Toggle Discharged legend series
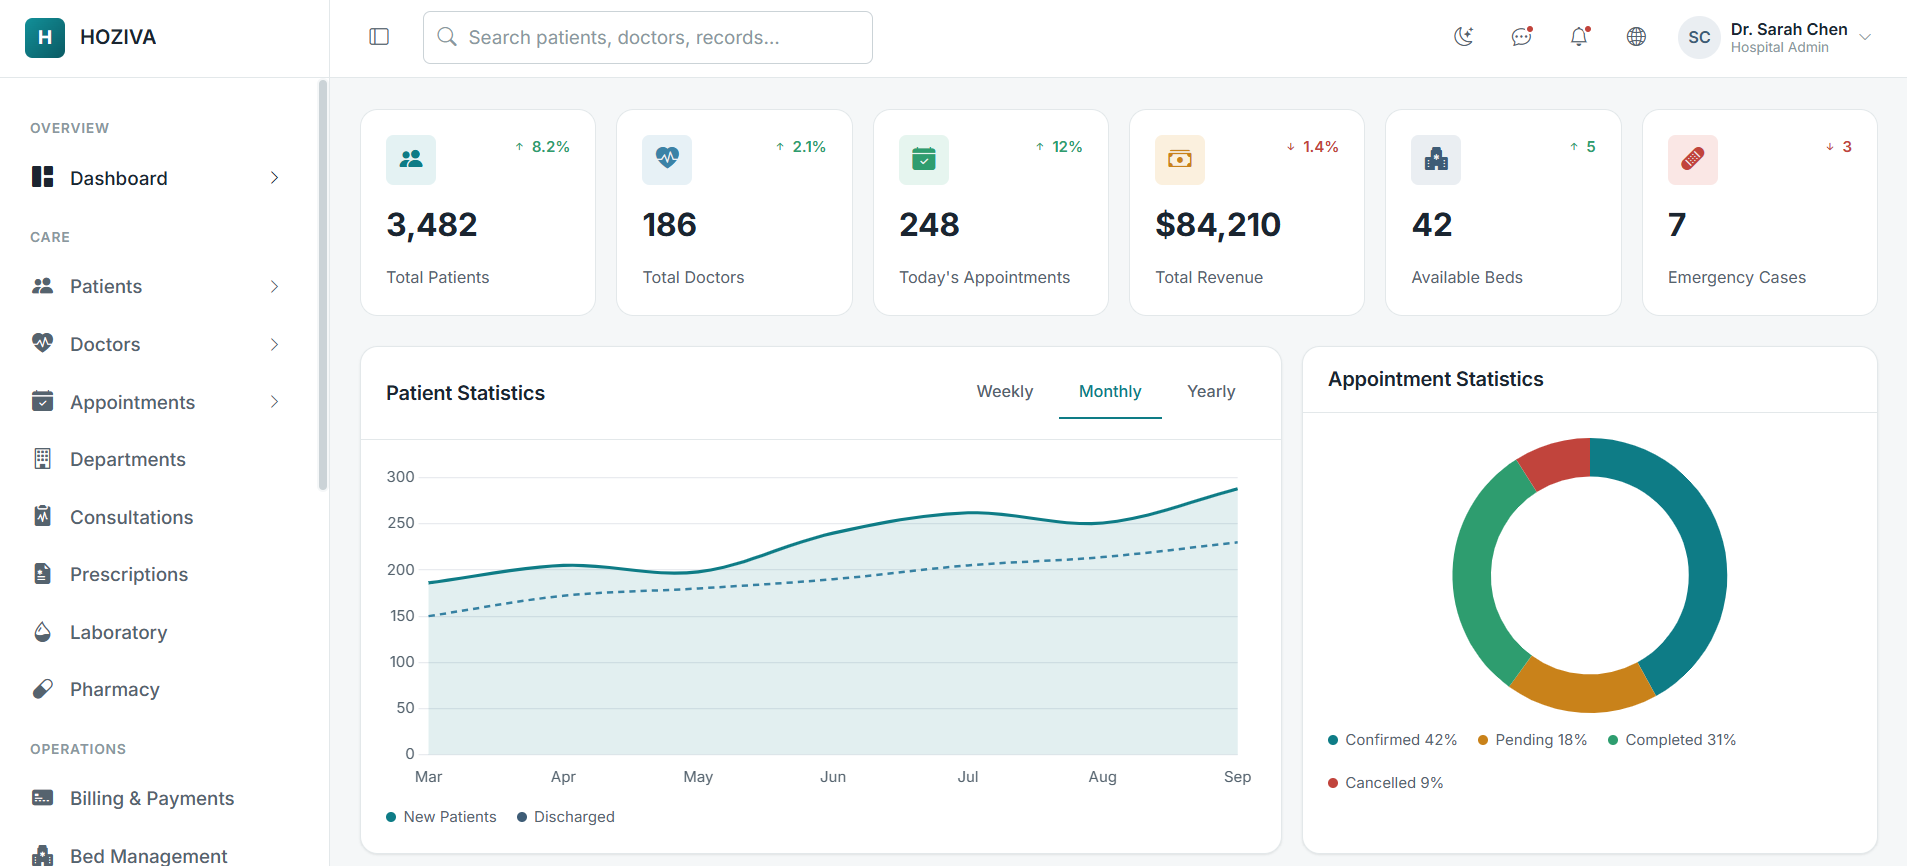This screenshot has width=1907, height=866. [566, 817]
